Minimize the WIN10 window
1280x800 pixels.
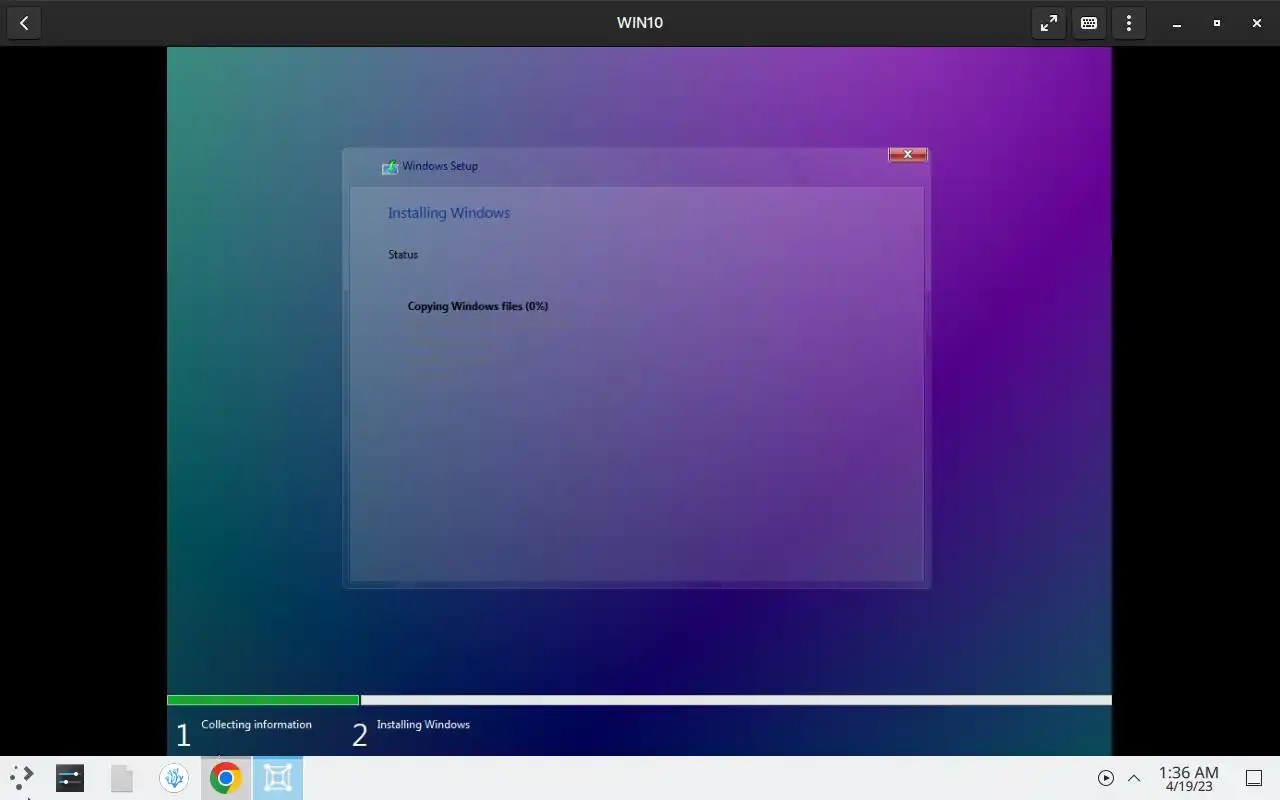point(1177,23)
